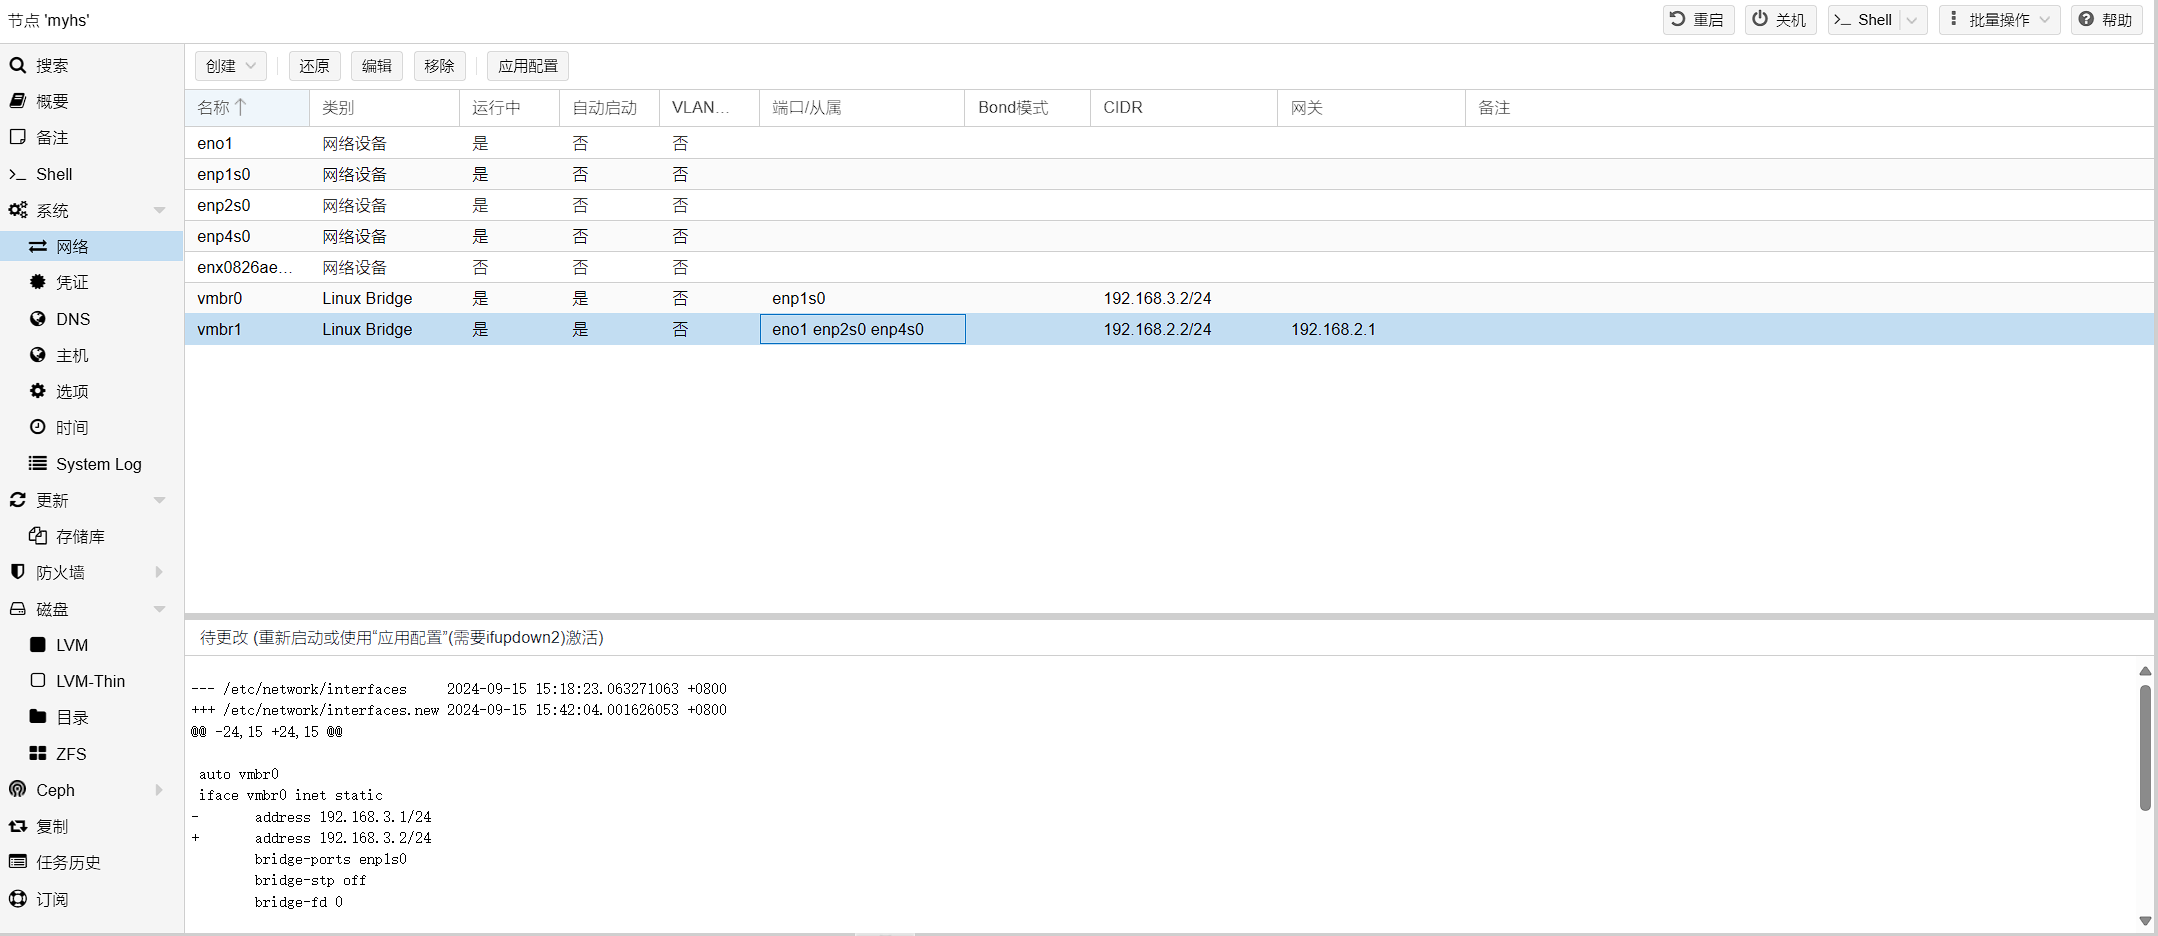Select the eno1 network device row
The image size is (2158, 936).
click(1169, 143)
